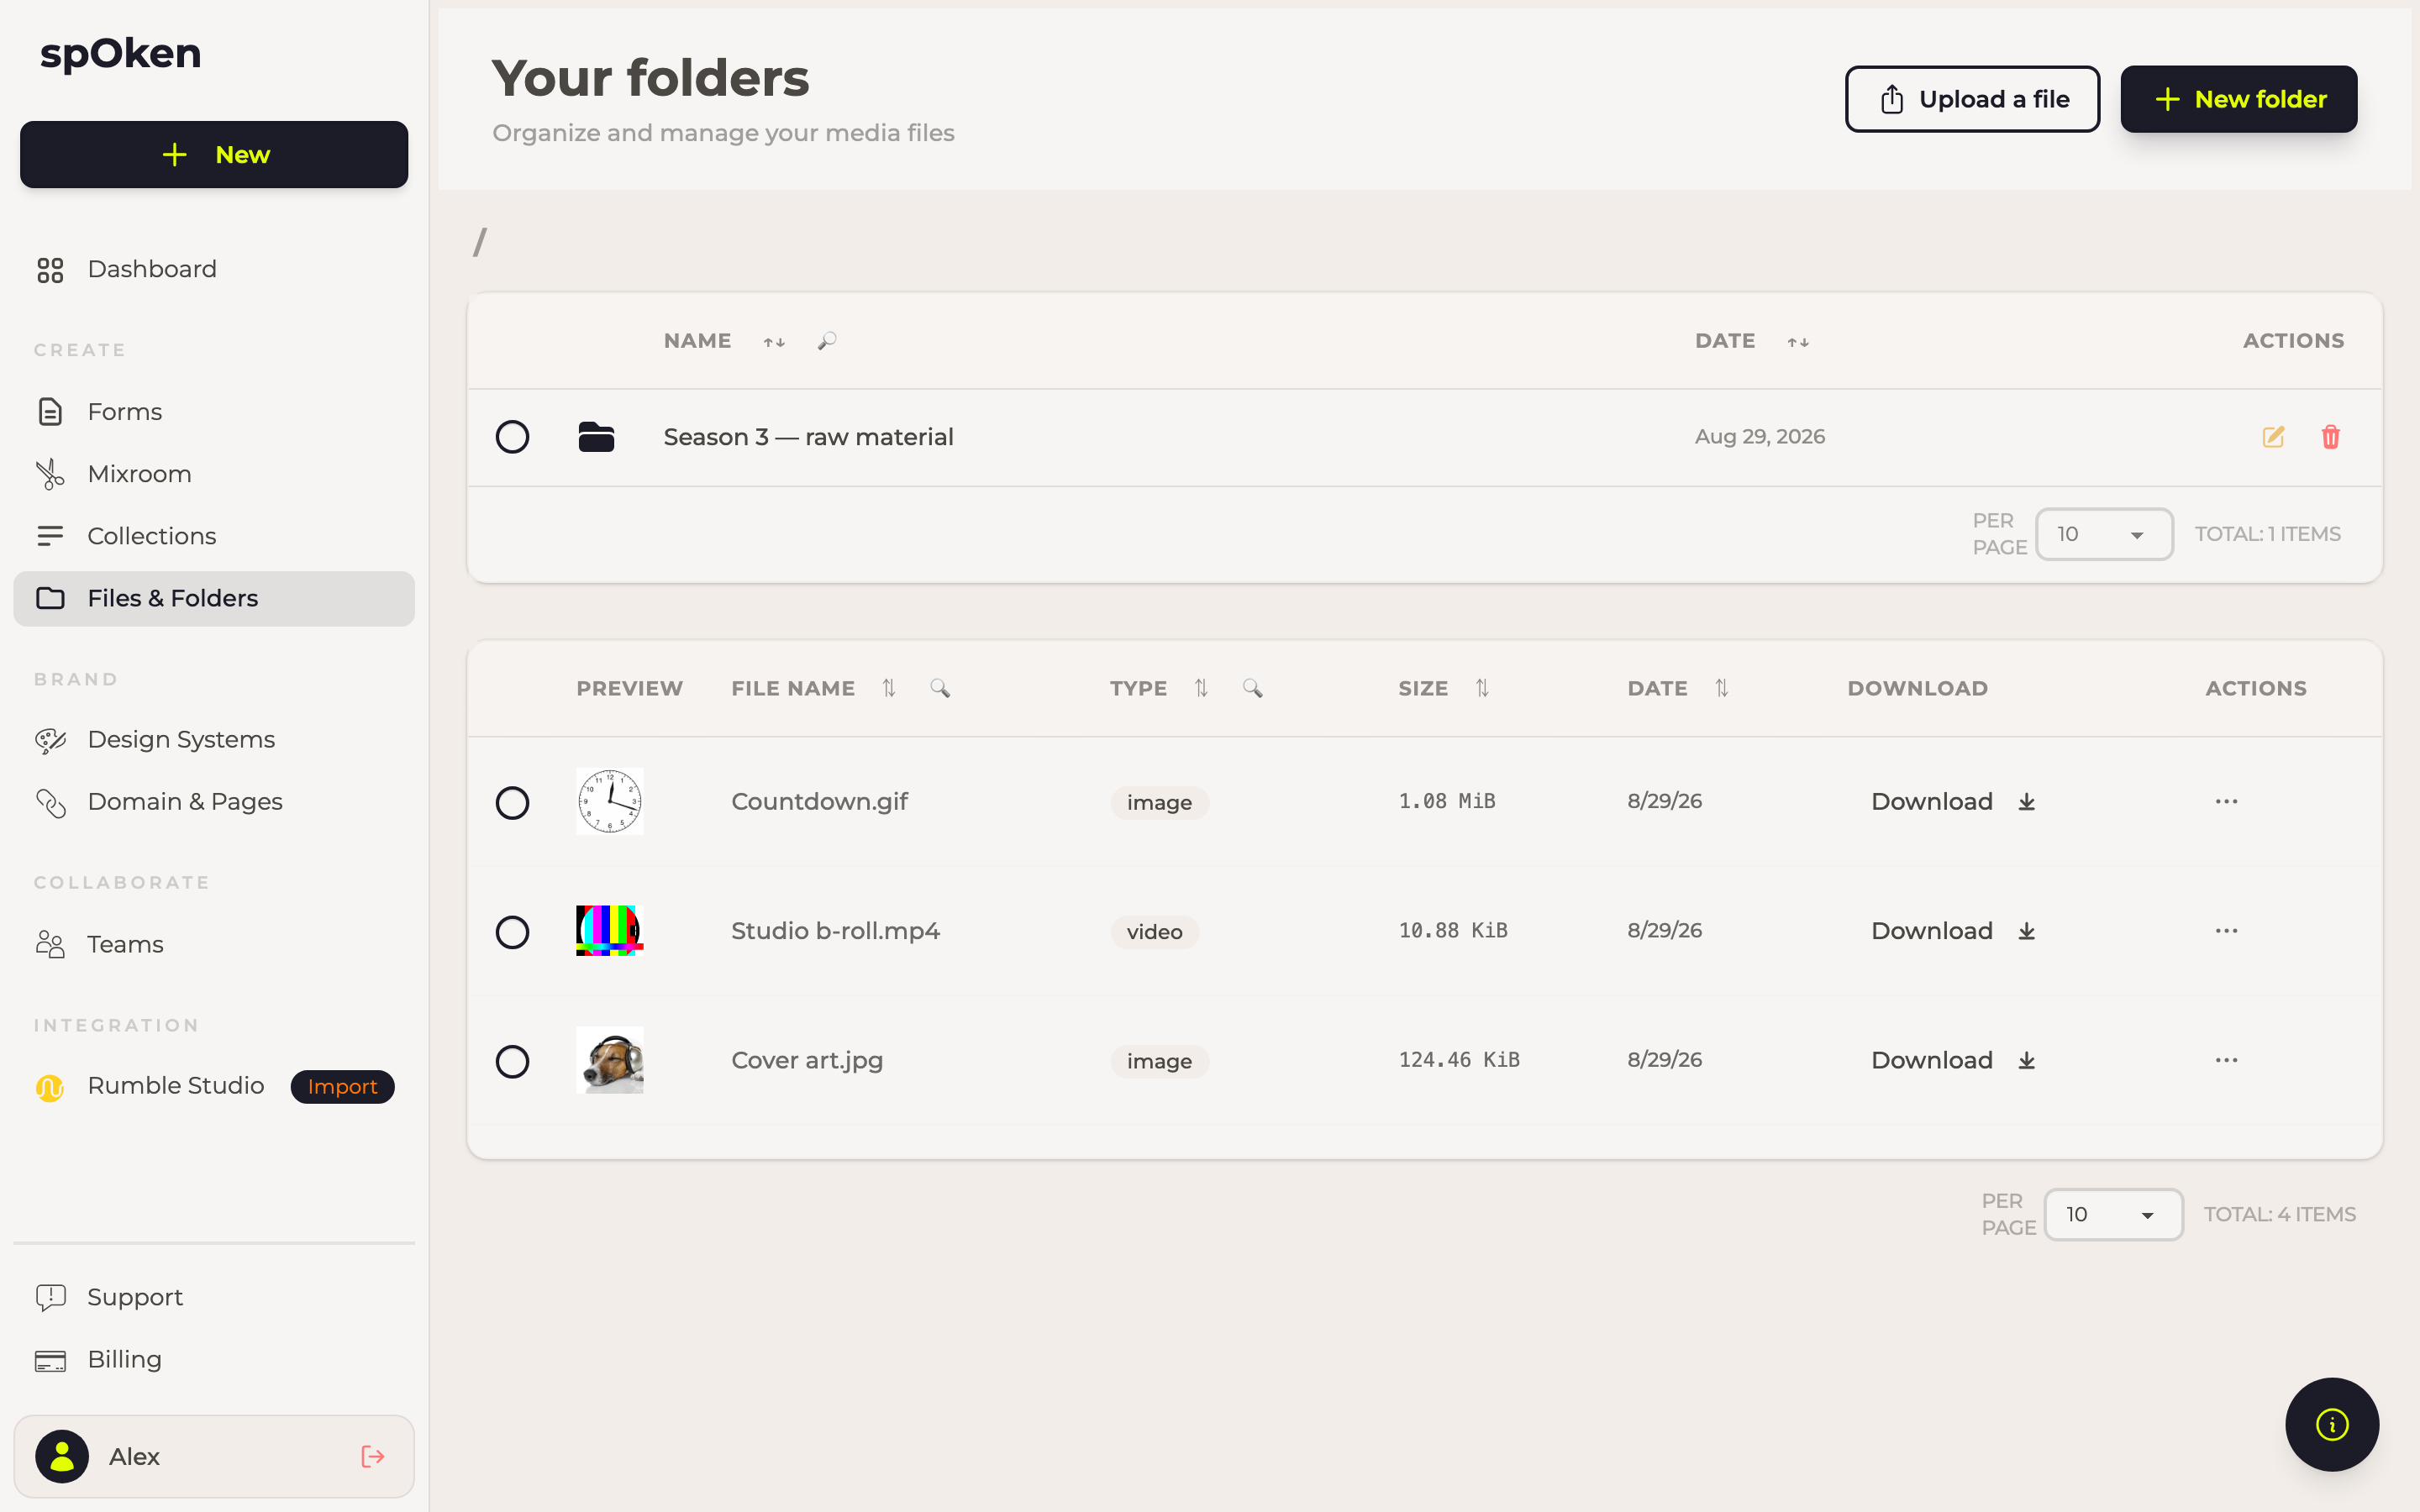The image size is (2420, 1512).
Task: Open the search icon beside NAME column
Action: [826, 341]
